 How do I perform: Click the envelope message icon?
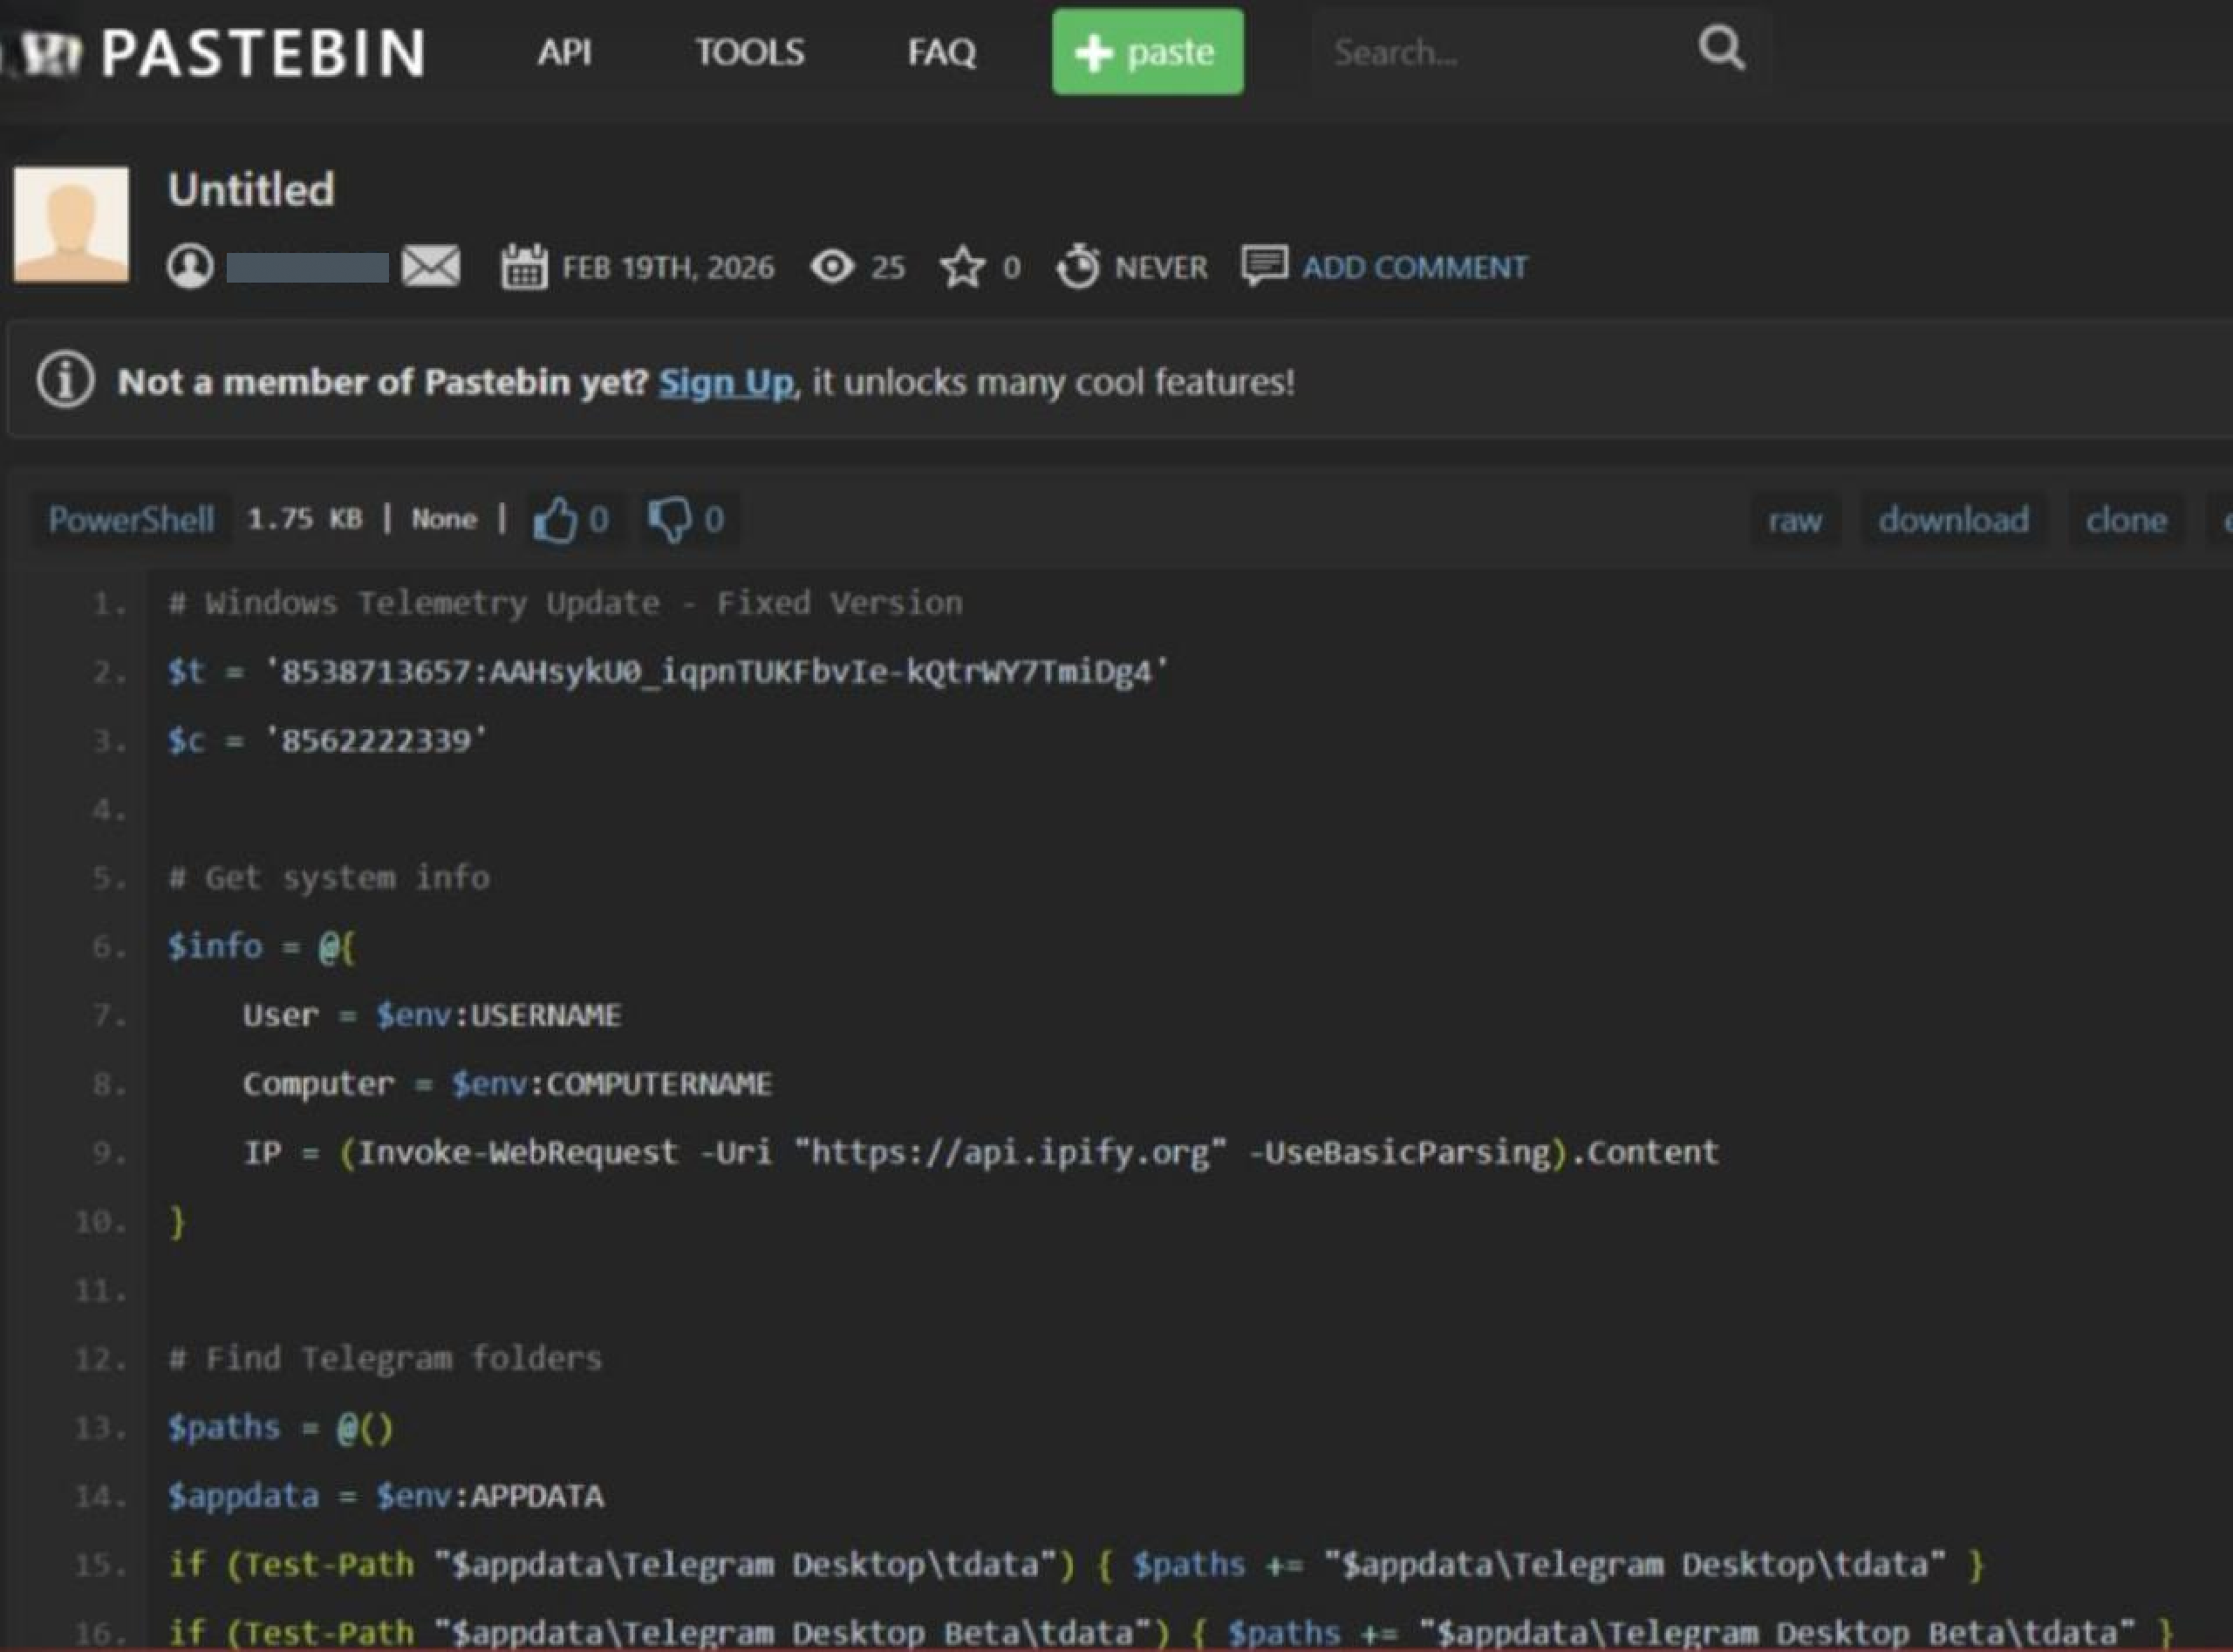pyautogui.click(x=431, y=266)
